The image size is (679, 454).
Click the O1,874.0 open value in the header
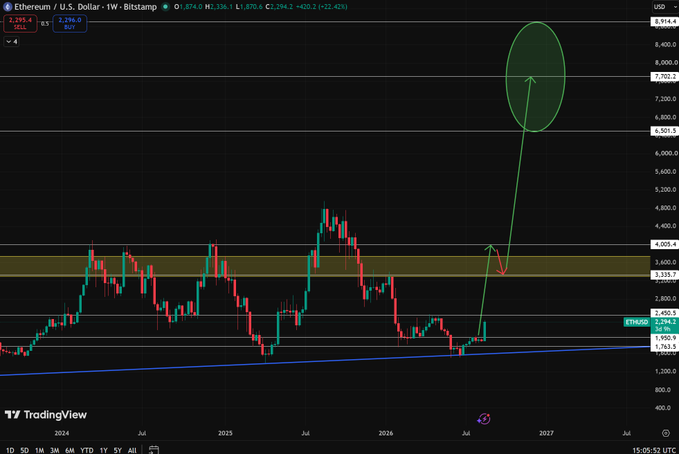click(x=188, y=6)
